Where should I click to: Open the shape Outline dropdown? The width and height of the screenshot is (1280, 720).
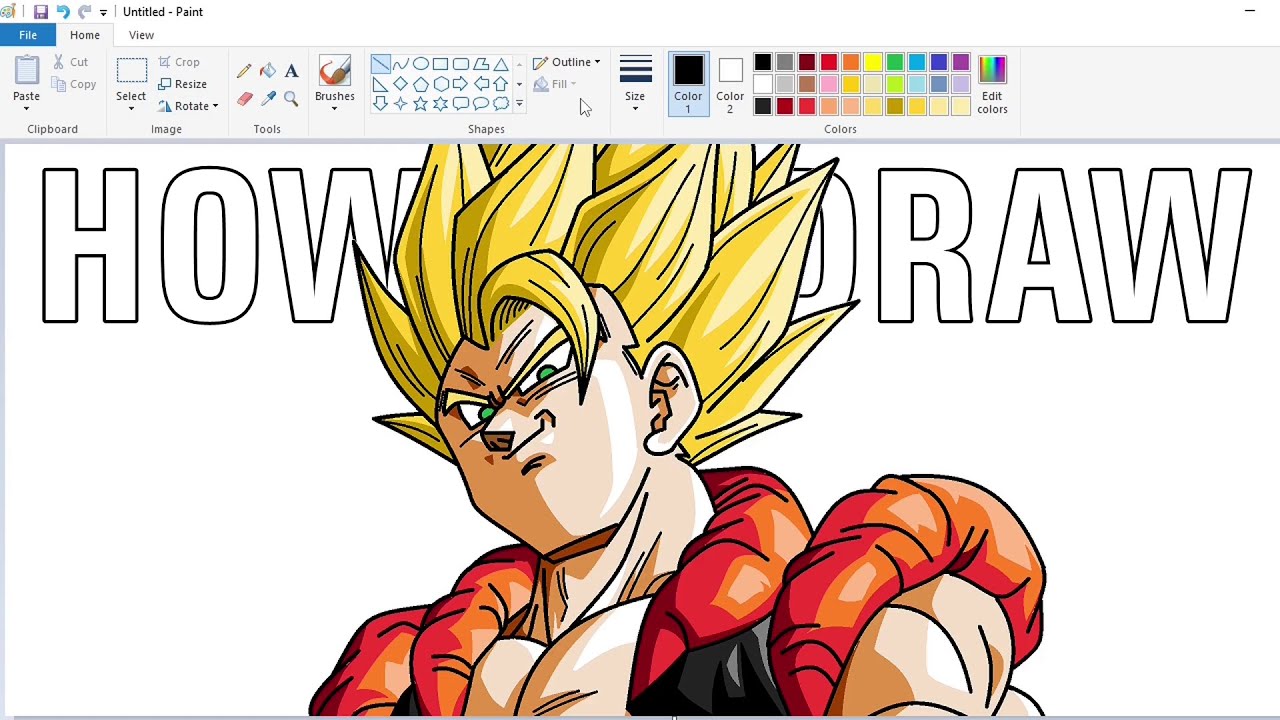(x=567, y=62)
